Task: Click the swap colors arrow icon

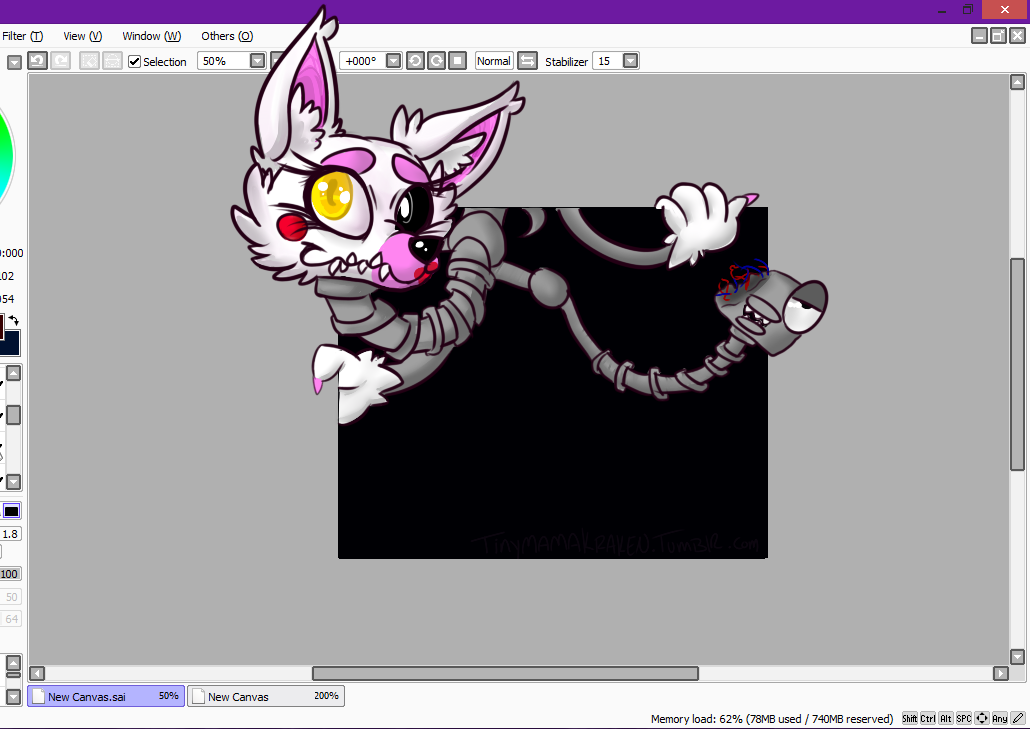Action: click(14, 321)
